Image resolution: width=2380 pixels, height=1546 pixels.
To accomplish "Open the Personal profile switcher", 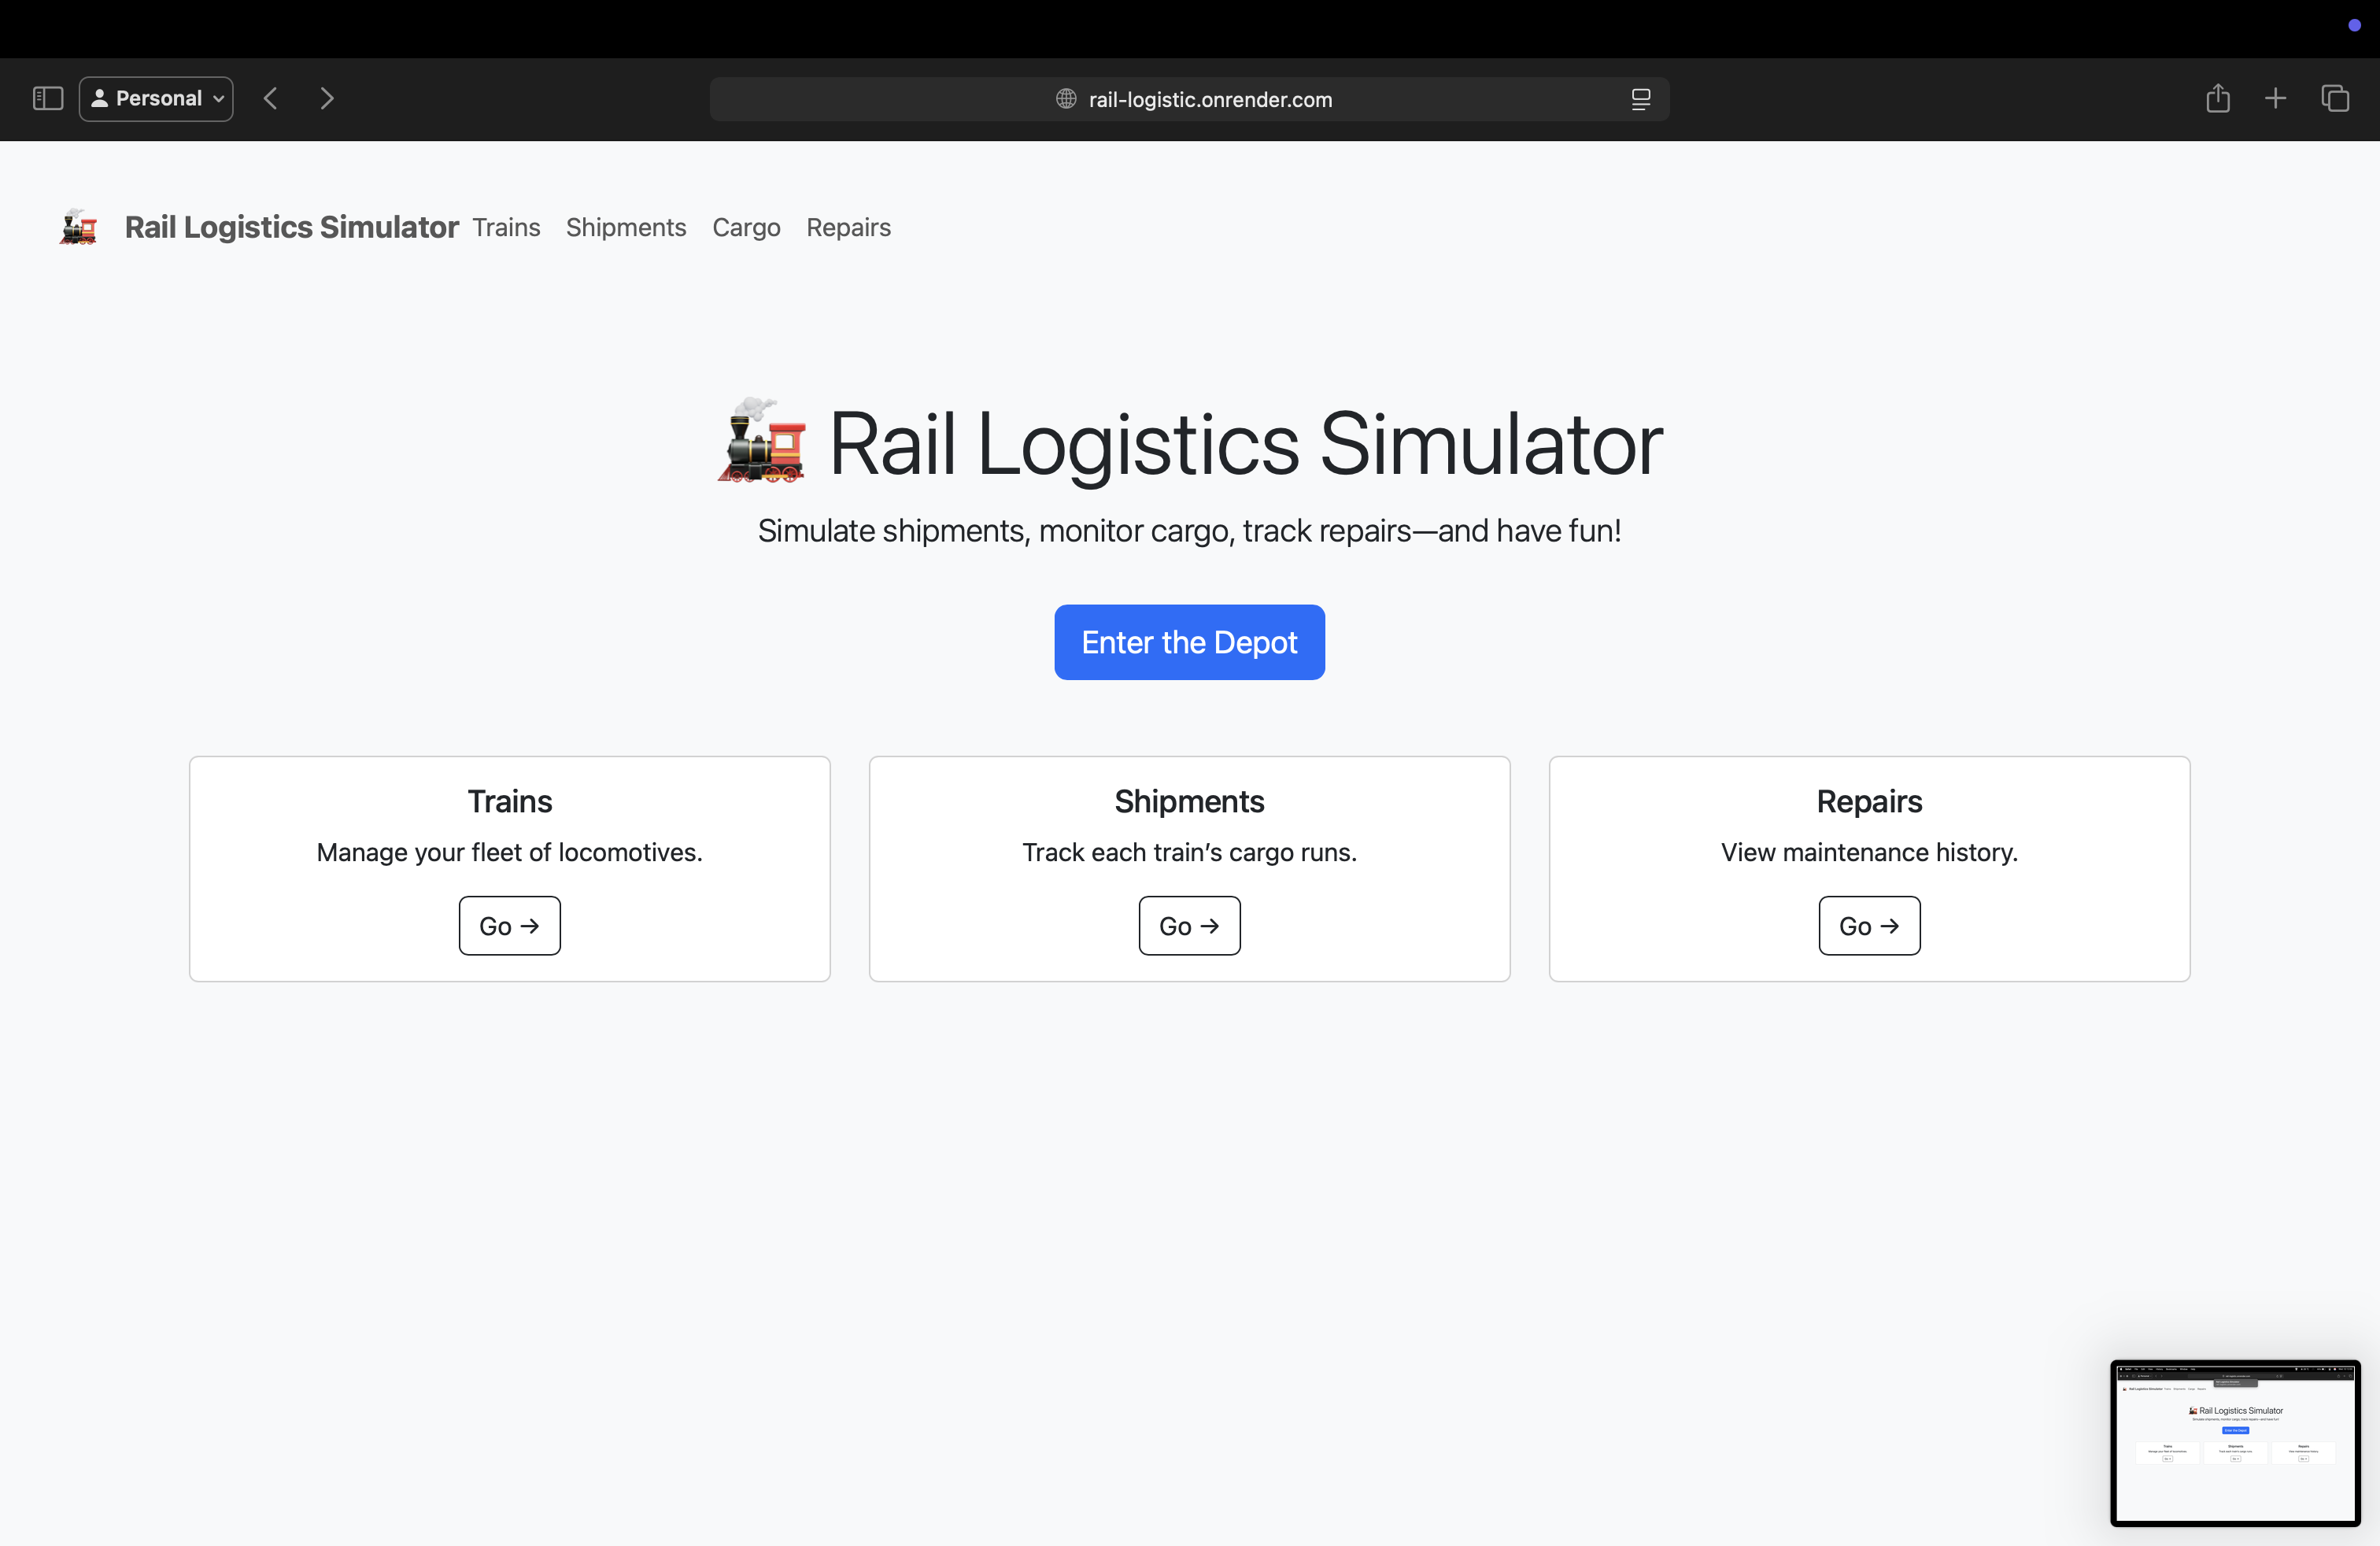I will [x=156, y=98].
